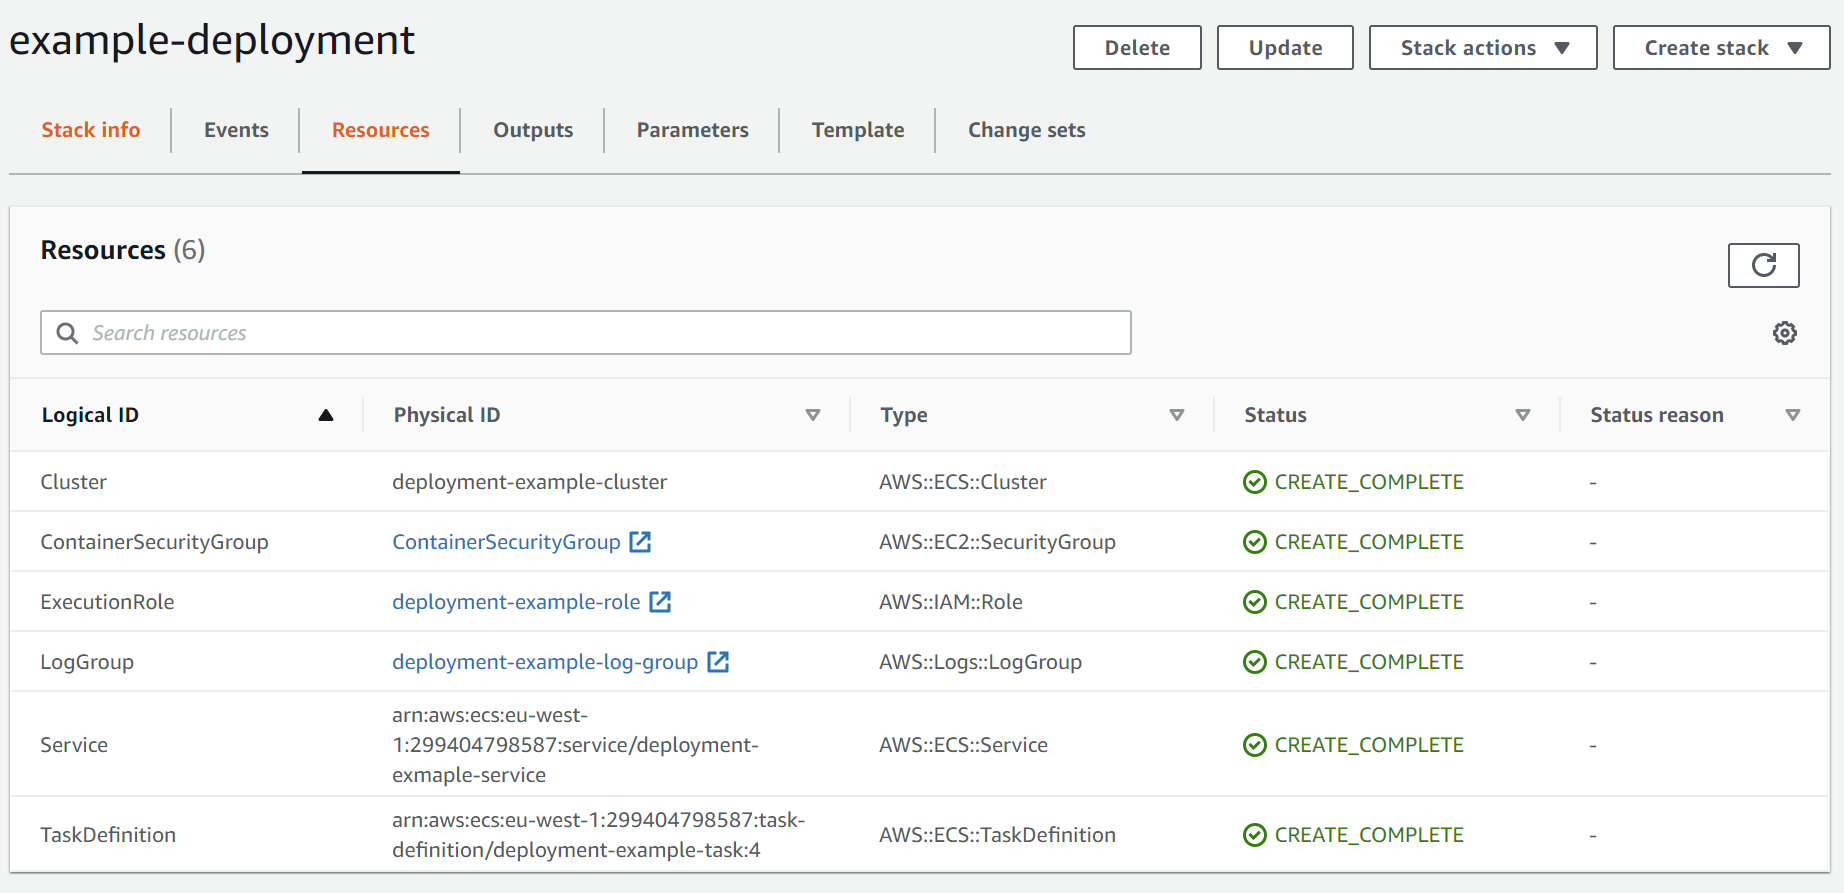The image size is (1844, 893).
Task: Click the refresh resources icon button
Action: 1763,265
